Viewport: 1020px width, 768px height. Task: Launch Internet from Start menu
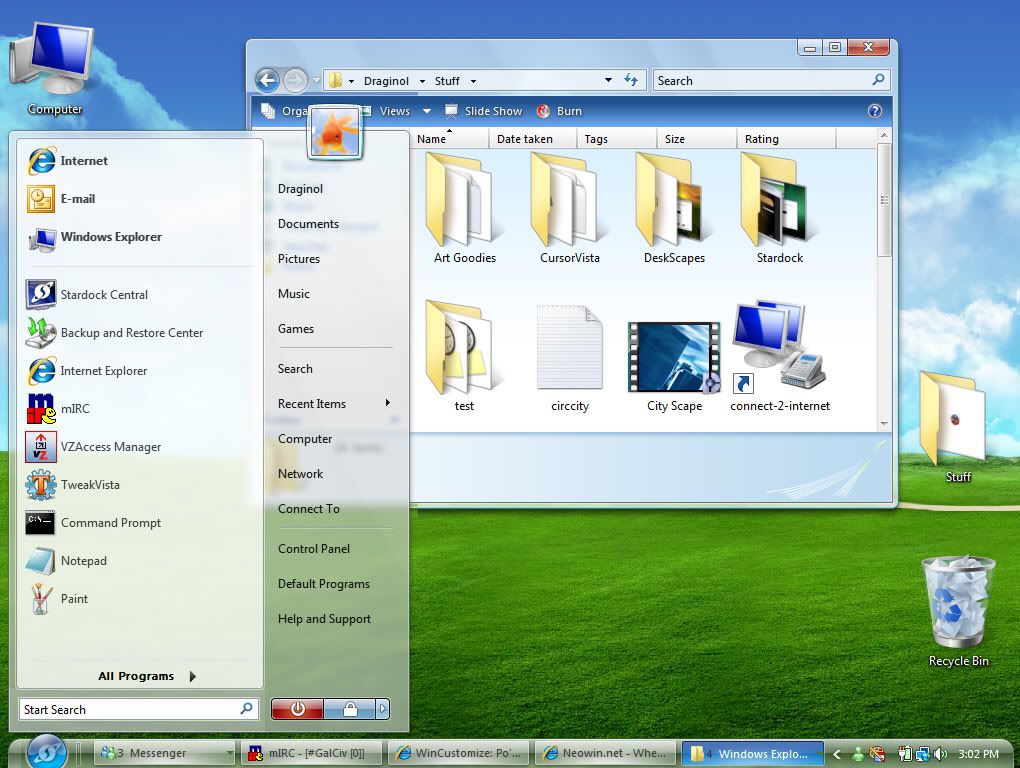tap(68, 161)
